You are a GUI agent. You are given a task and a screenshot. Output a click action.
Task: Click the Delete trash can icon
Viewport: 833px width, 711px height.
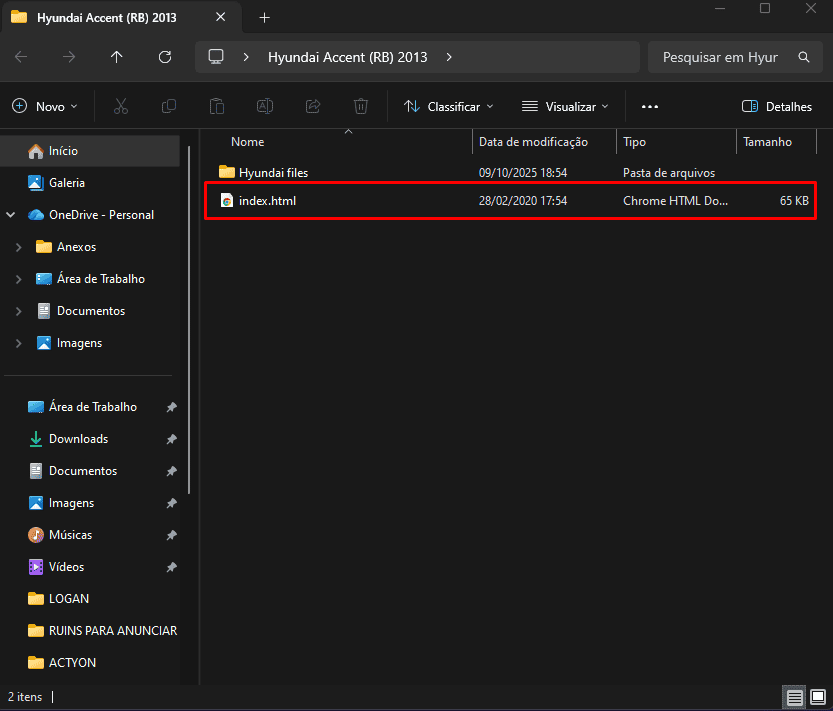(361, 106)
